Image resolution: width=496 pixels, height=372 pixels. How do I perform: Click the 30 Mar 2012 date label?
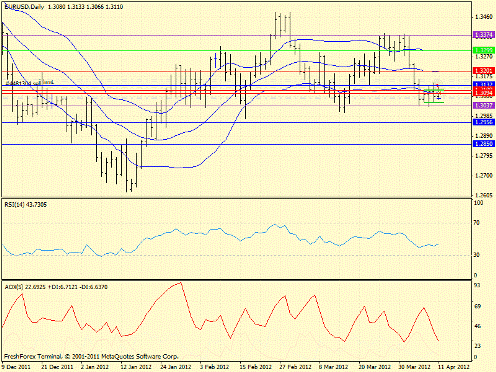(x=414, y=367)
